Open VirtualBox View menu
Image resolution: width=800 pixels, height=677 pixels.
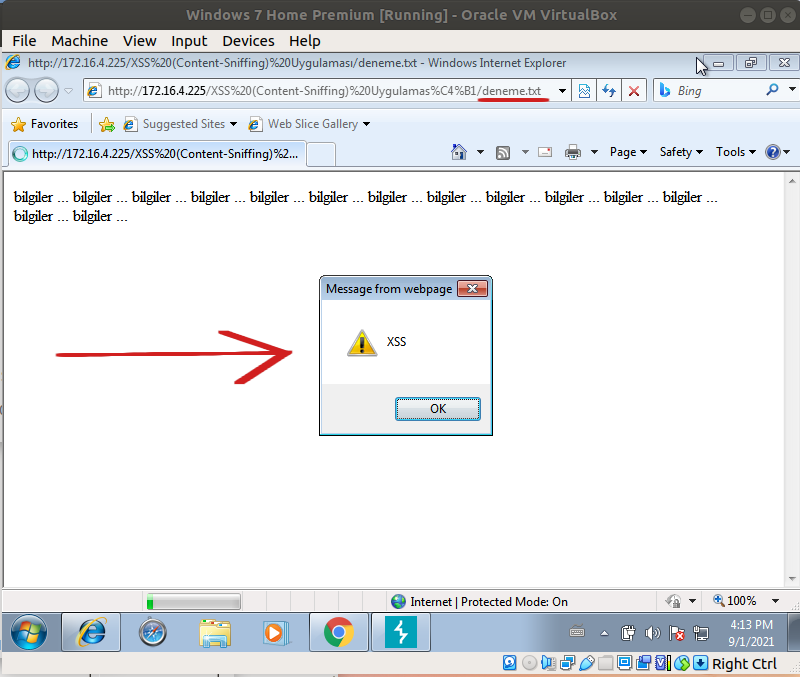pos(139,41)
